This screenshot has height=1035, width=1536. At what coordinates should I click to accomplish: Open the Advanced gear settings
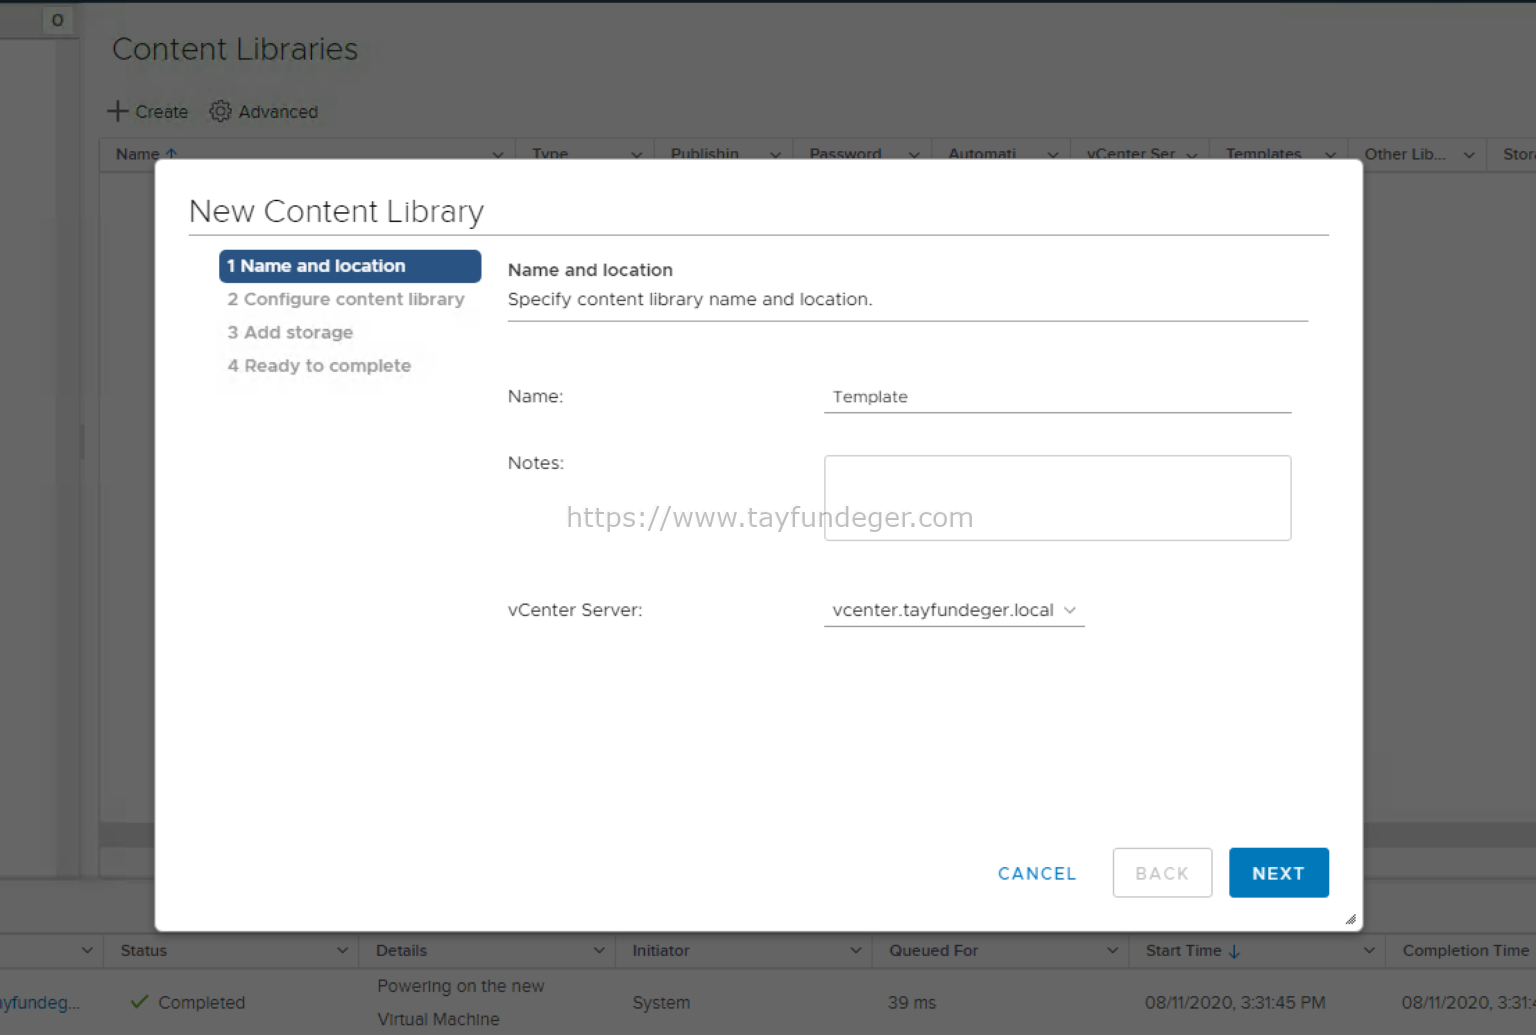coord(220,111)
